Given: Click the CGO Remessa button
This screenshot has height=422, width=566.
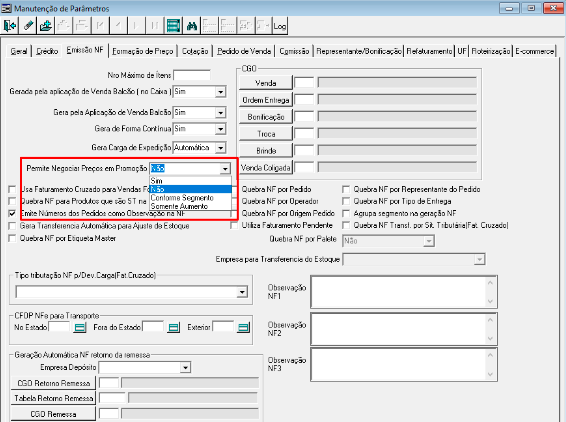Looking at the screenshot, I should pyautogui.click(x=53, y=414).
